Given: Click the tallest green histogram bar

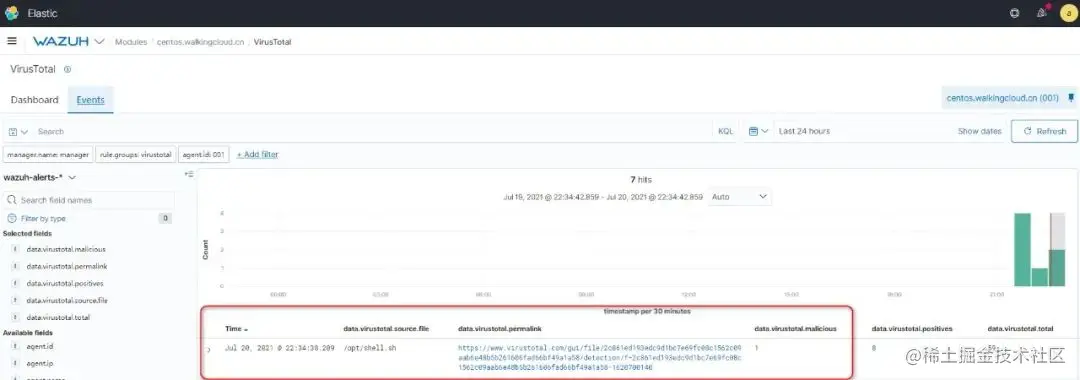Looking at the screenshot, I should 1022,249.
